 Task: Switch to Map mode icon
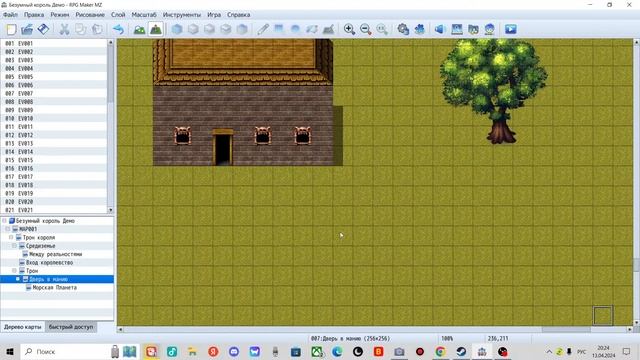140,29
